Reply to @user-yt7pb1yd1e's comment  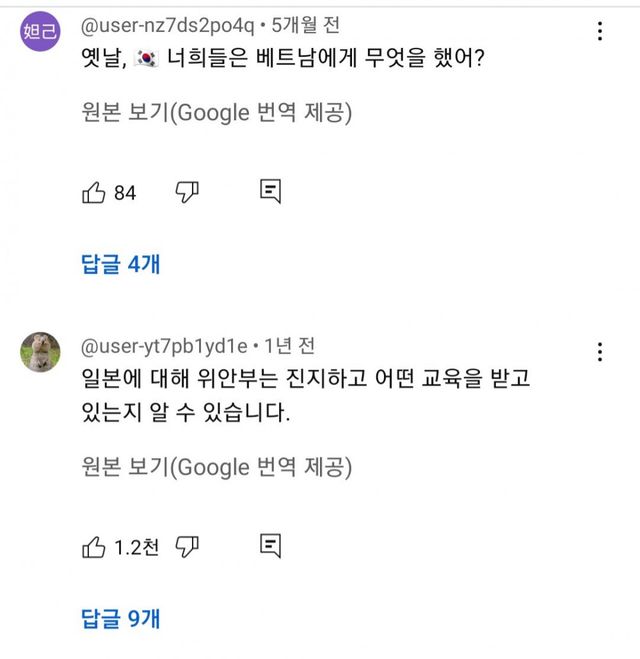point(270,545)
